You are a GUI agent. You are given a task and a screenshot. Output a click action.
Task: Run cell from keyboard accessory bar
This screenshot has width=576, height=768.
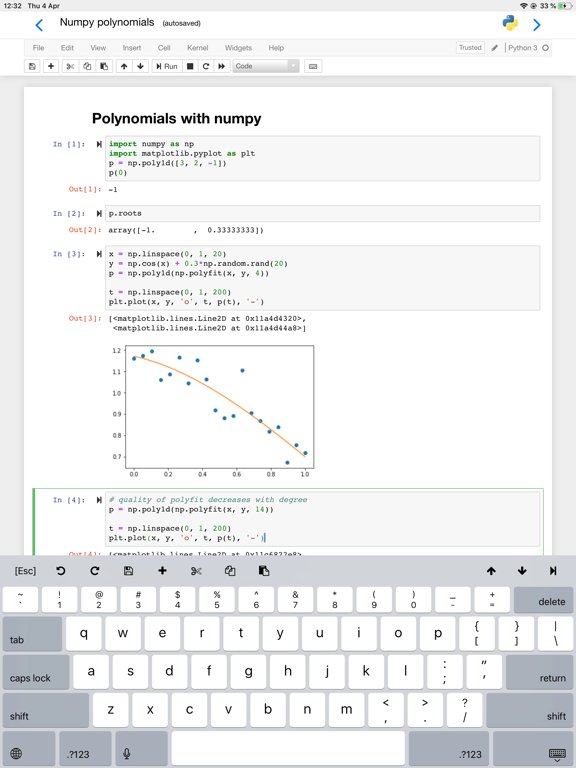pos(553,571)
